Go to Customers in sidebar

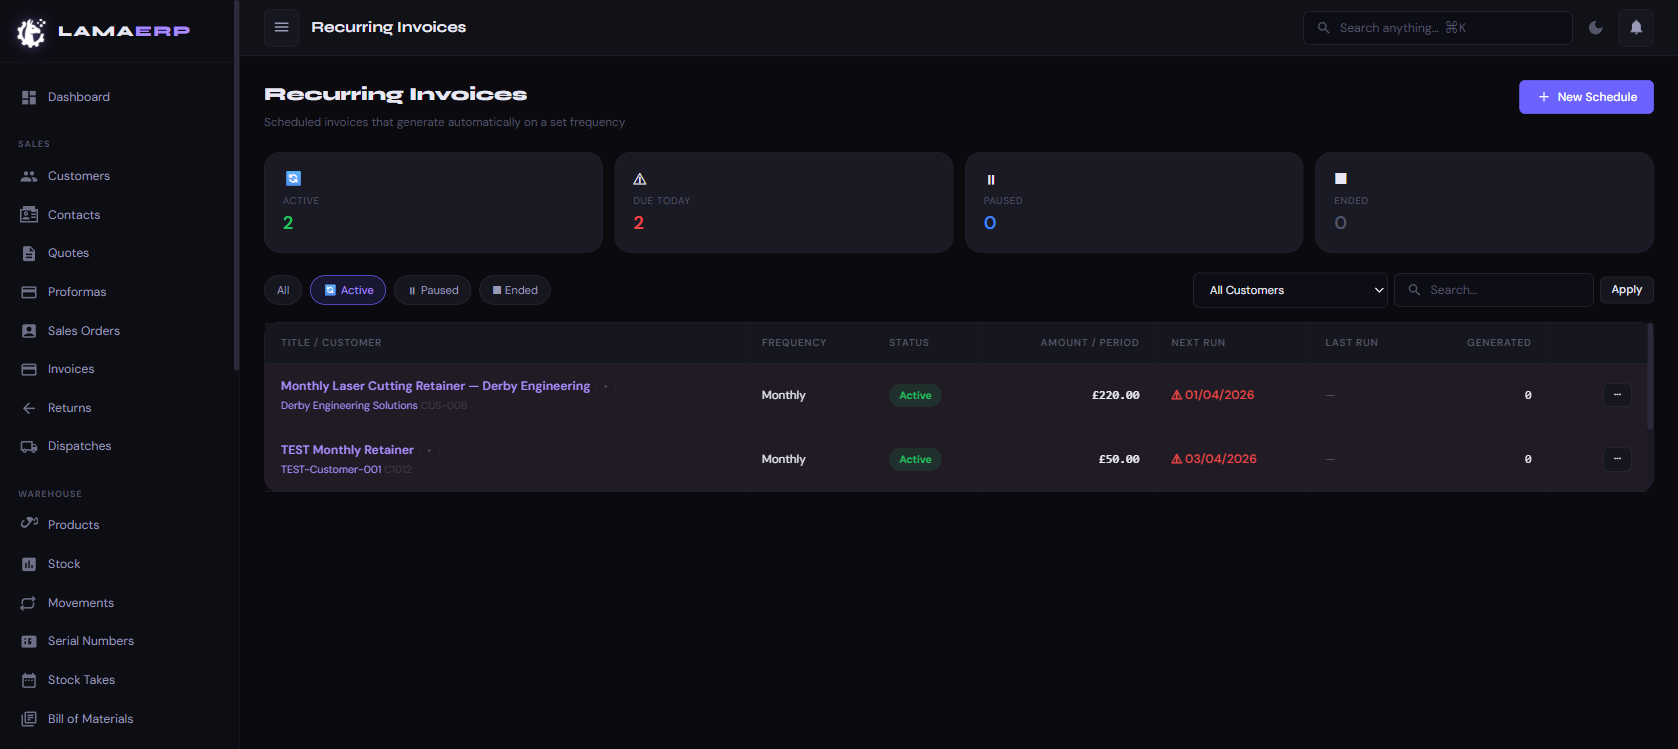pyautogui.click(x=78, y=176)
